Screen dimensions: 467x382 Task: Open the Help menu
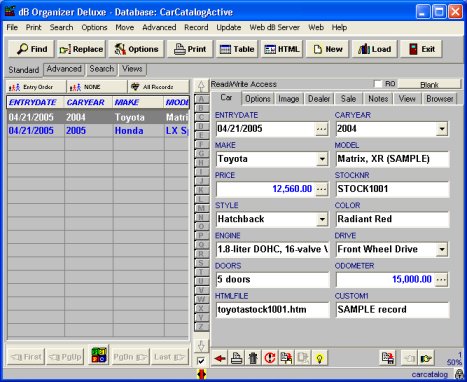coord(339,27)
